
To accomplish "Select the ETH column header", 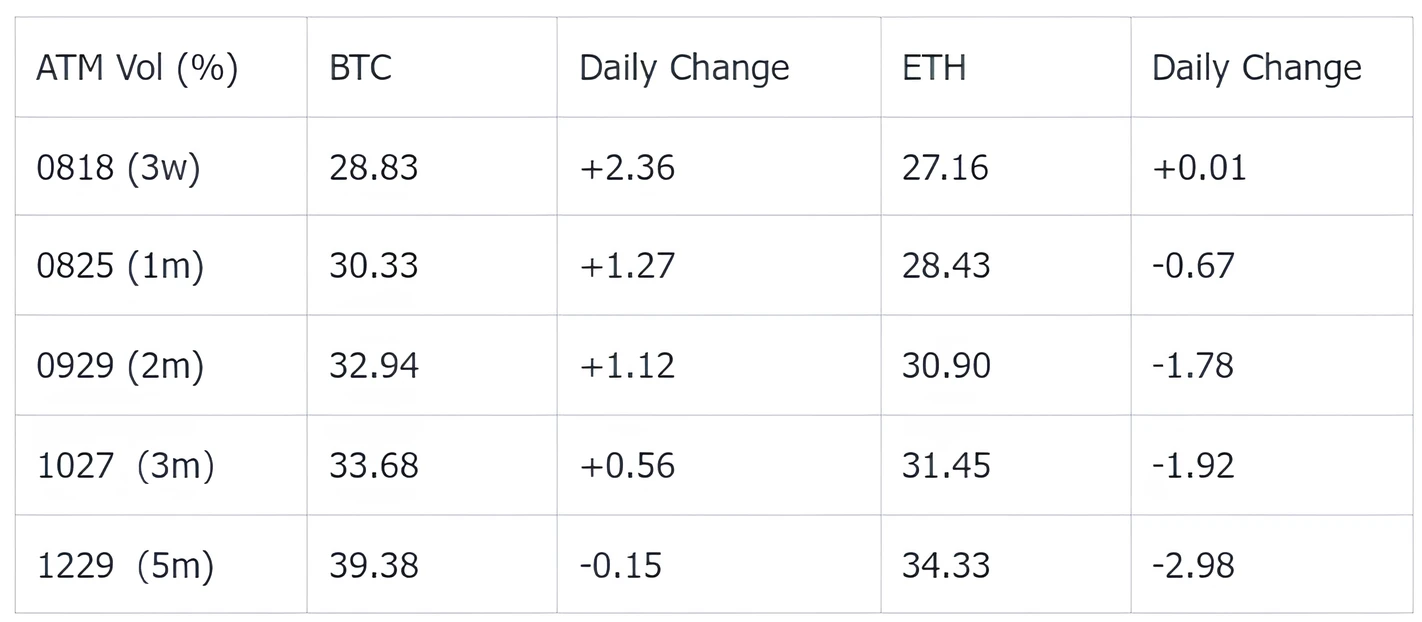I will pos(934,68).
